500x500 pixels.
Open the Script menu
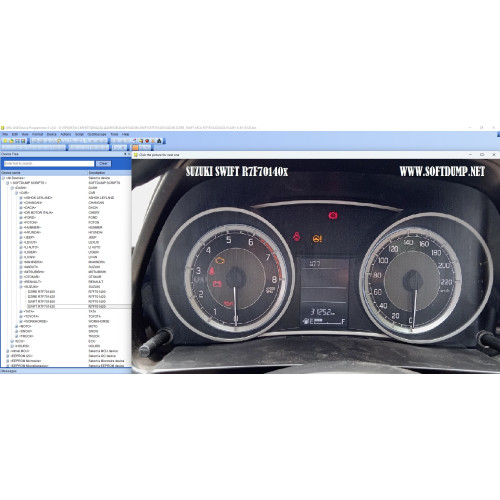[79, 134]
